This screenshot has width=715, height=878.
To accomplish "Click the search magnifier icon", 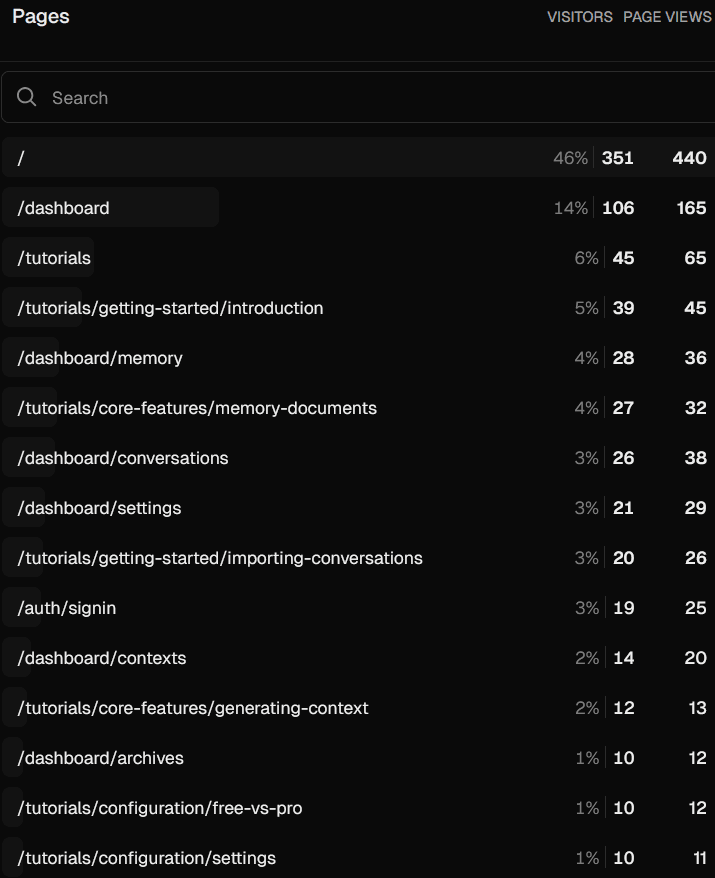I will [x=26, y=97].
